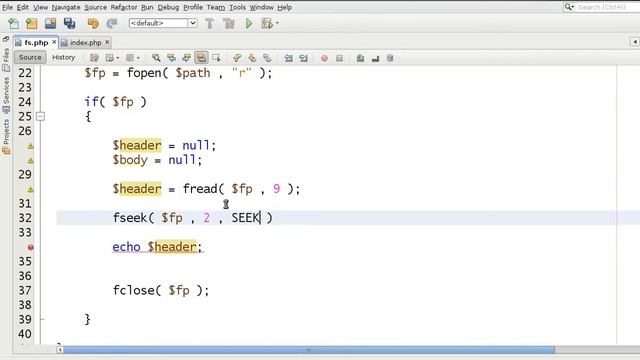Click the Build Project hammer icon
Screen dimensions: 640x360
click(x=209, y=23)
